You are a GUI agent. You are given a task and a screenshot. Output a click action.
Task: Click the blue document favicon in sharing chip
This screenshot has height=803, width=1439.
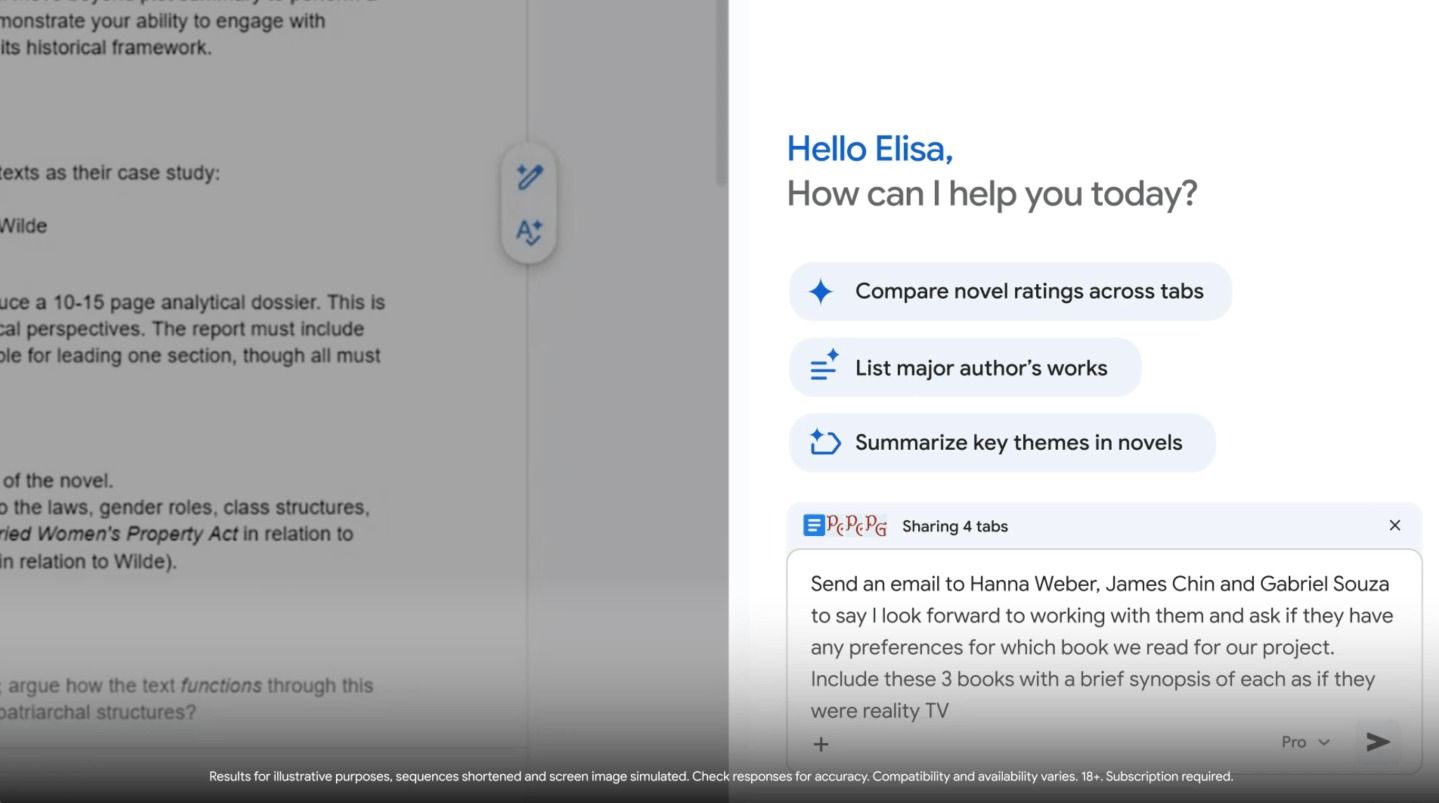point(815,525)
